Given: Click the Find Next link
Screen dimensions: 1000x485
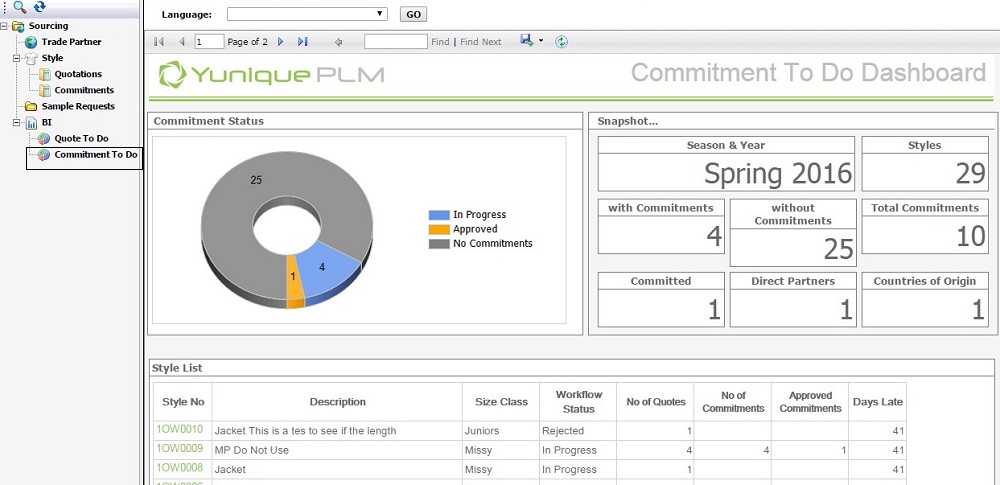Looking at the screenshot, I should pos(481,41).
